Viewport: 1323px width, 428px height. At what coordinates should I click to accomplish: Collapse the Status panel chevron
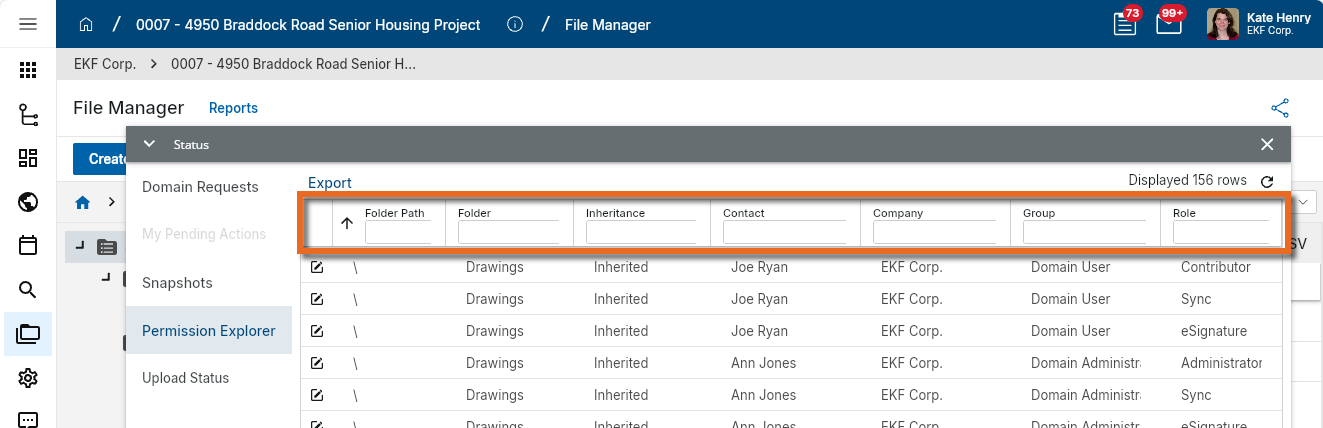coord(149,144)
